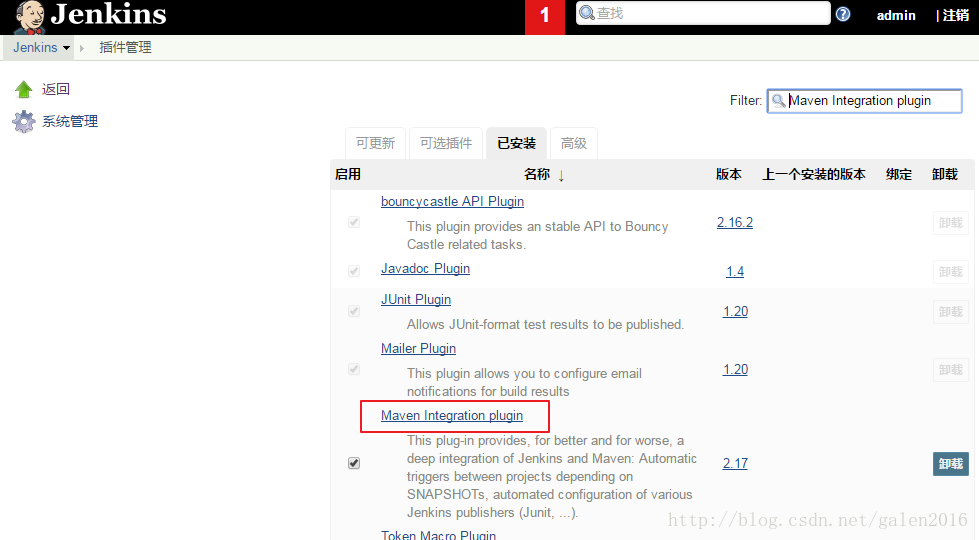Open the JUnit Plugin link
Screen dimensions: 979x540
416,300
